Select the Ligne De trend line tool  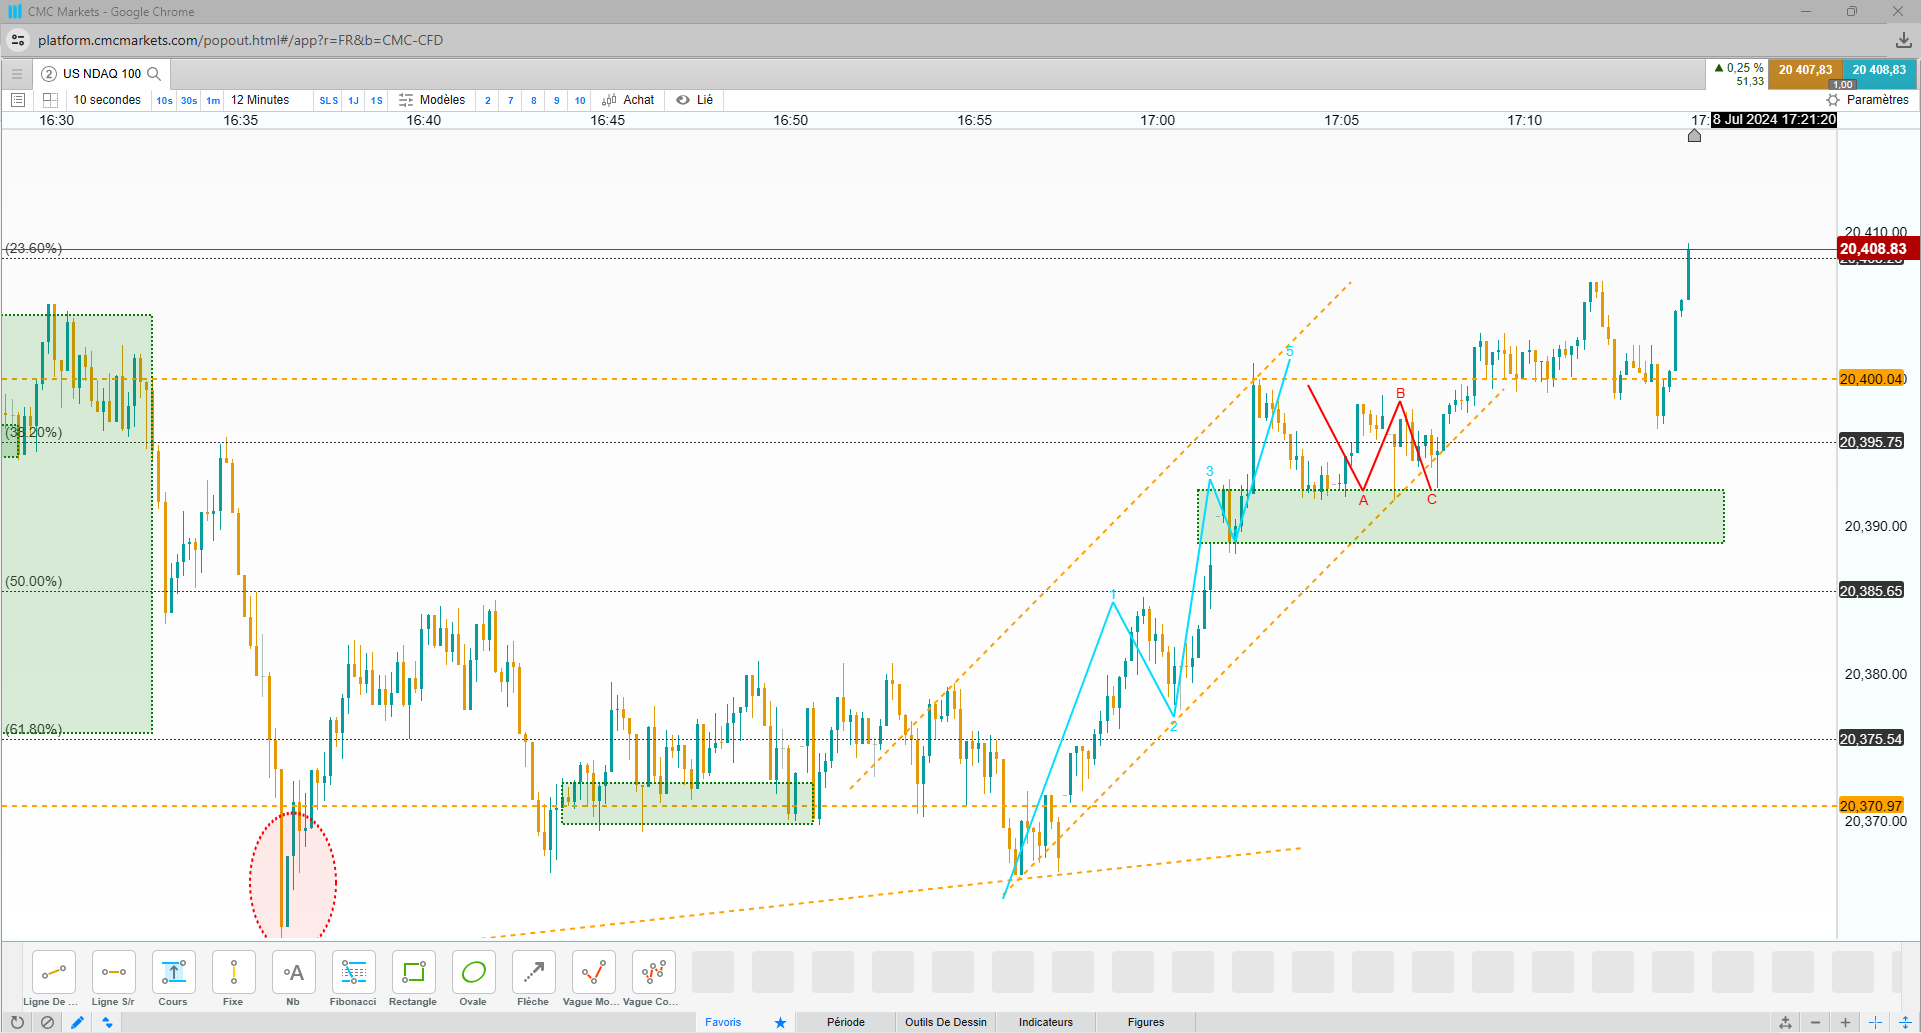[x=53, y=980]
